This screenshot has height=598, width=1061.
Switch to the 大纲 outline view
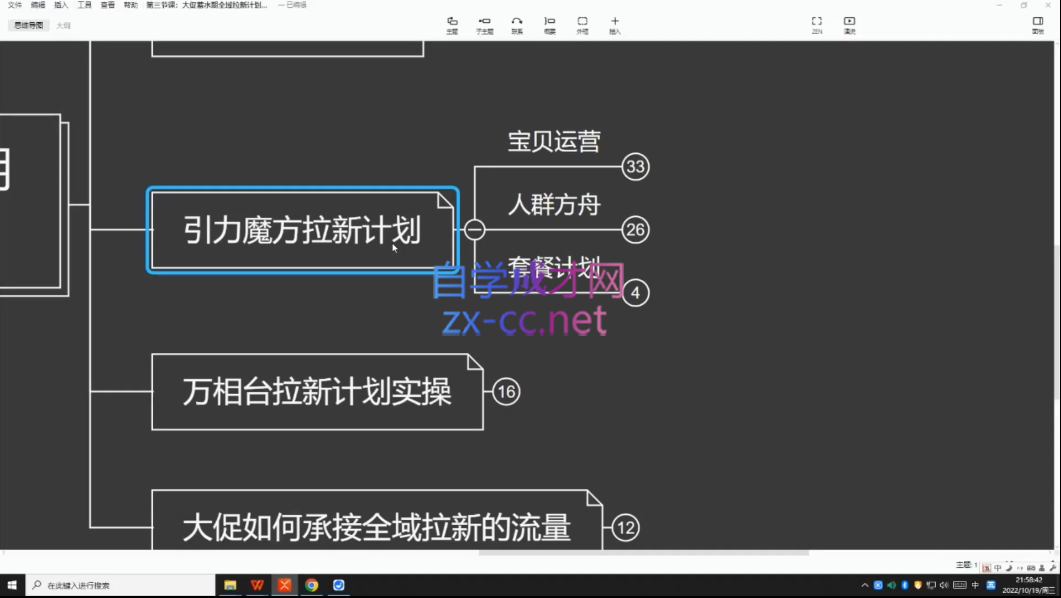(x=63, y=26)
